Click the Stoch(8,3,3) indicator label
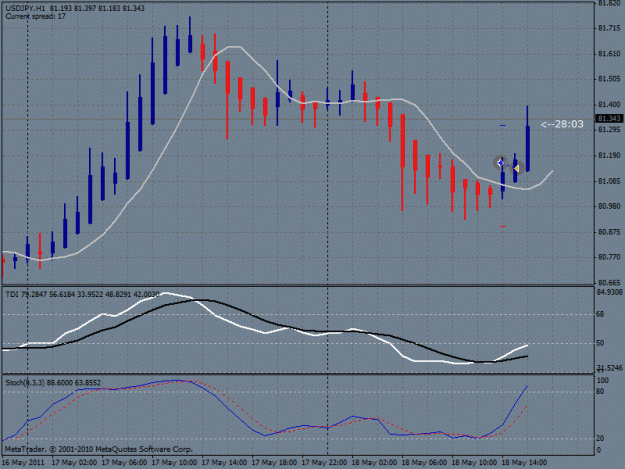625x469 pixels. coord(53,383)
